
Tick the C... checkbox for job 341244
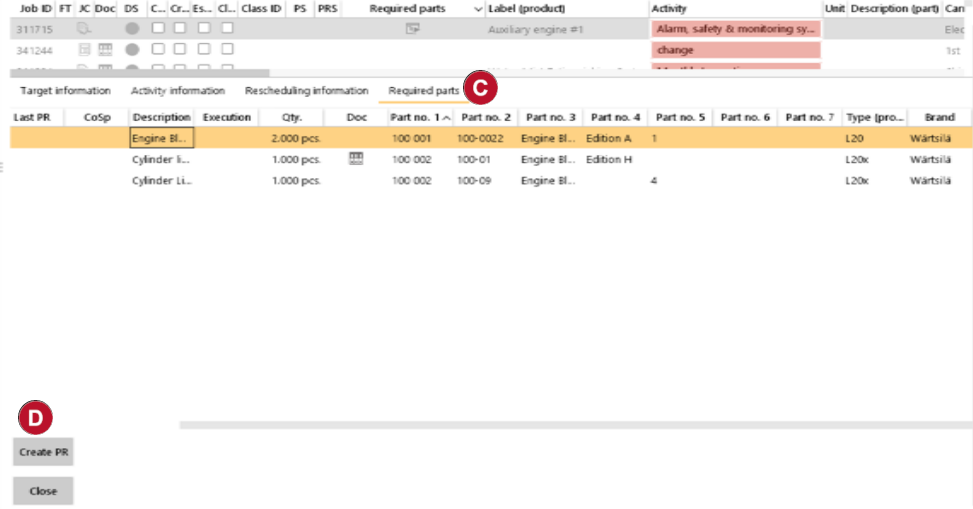click(158, 48)
